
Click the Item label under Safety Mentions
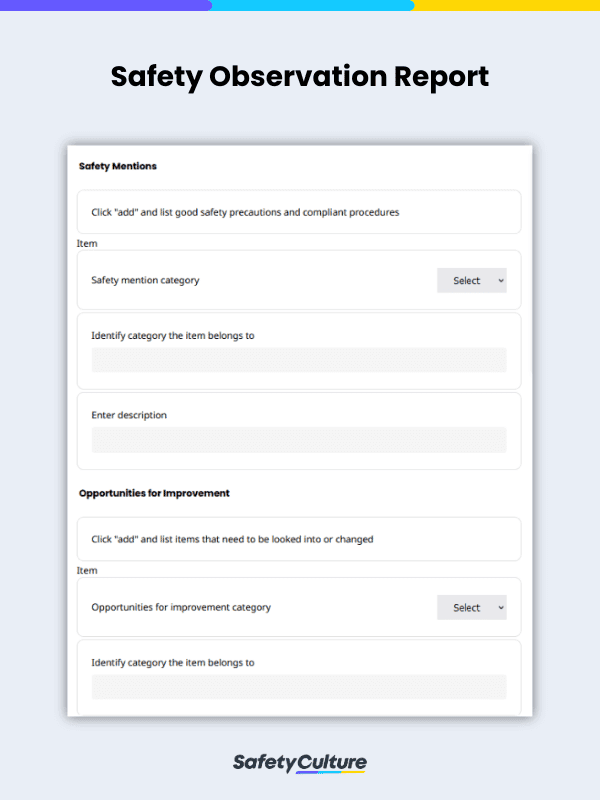tap(87, 243)
